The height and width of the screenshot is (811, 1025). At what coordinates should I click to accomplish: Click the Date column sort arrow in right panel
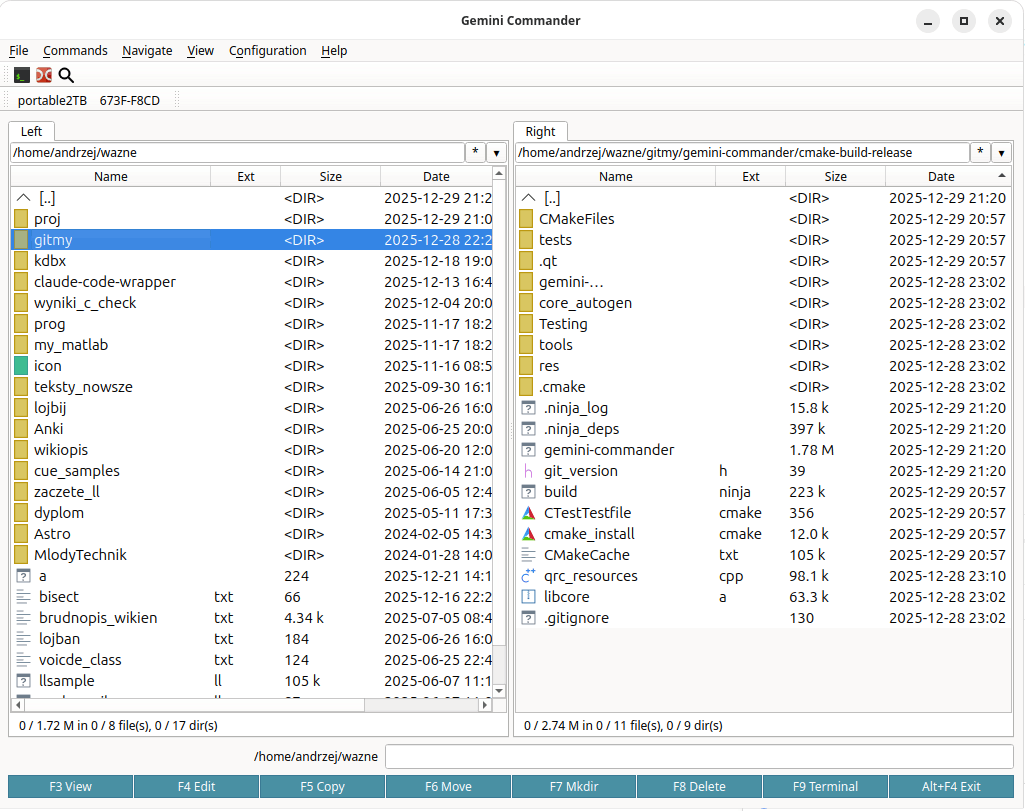(1002, 175)
